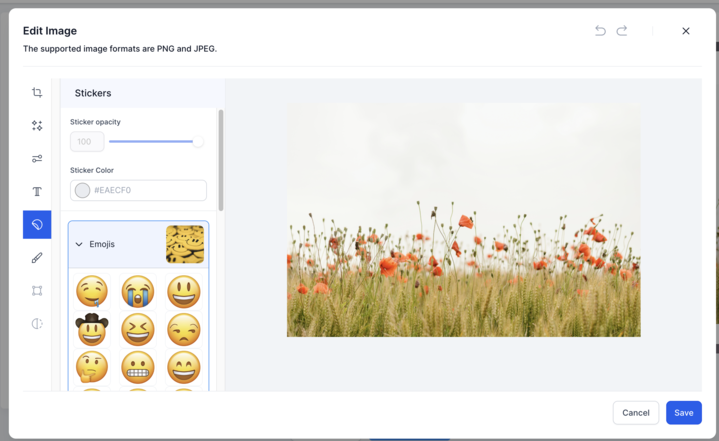Add the cowboy hat emoji sticker
Screen dimensions: 719x441
pos(92,329)
